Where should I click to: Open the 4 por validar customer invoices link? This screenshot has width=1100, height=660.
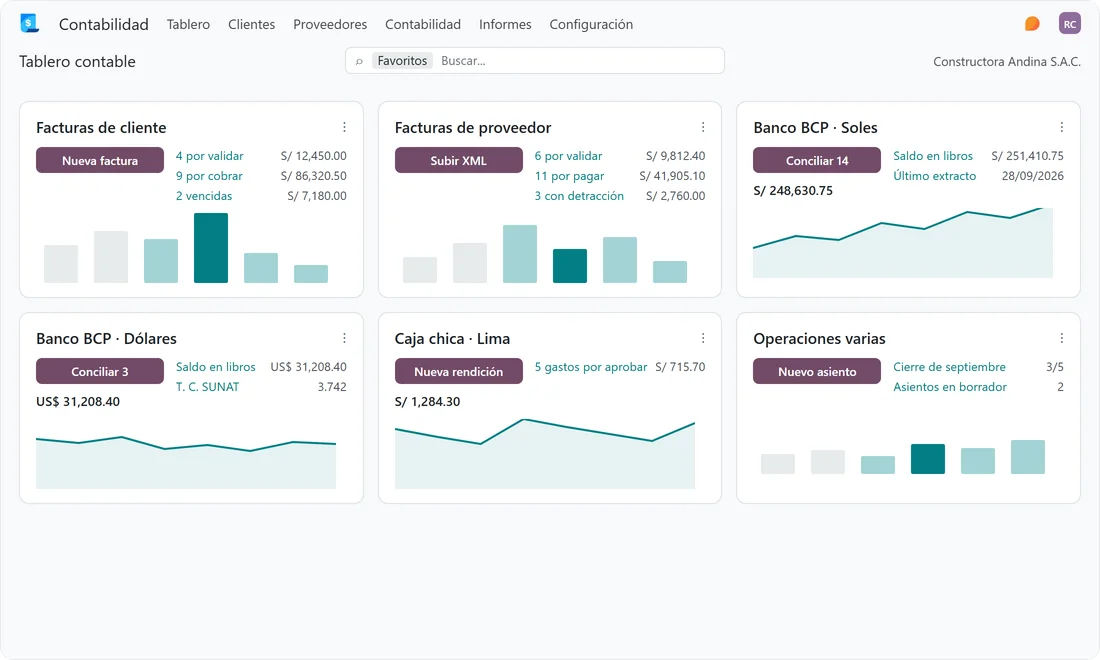210,156
